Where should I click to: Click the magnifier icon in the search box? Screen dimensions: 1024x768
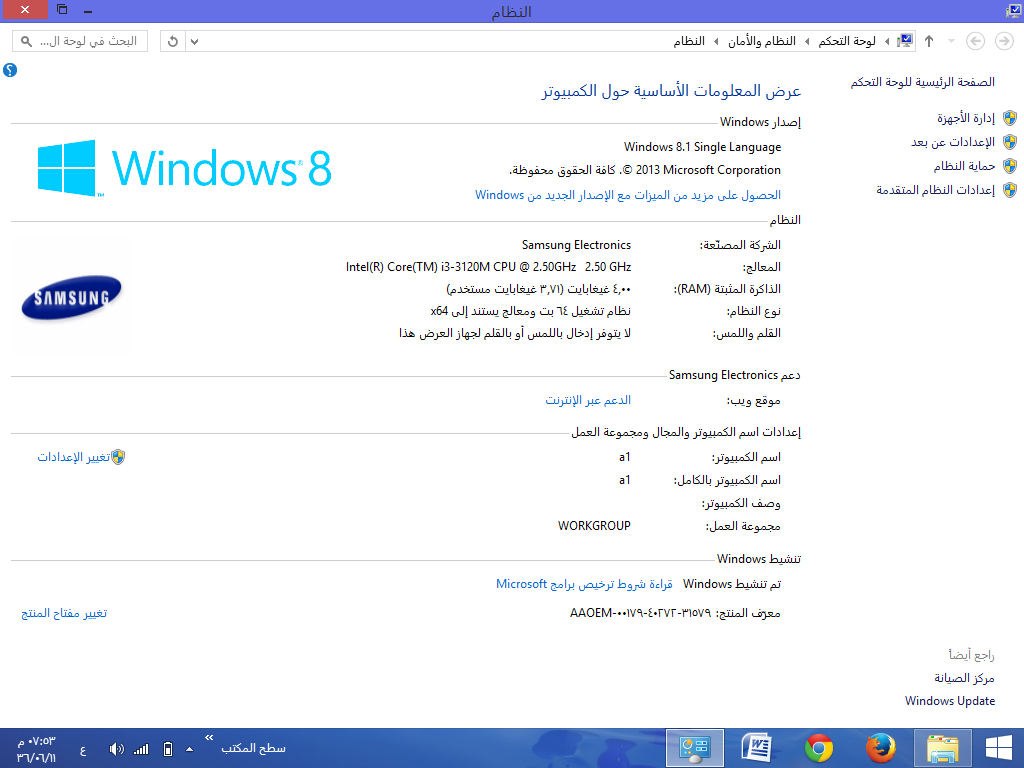(26, 41)
